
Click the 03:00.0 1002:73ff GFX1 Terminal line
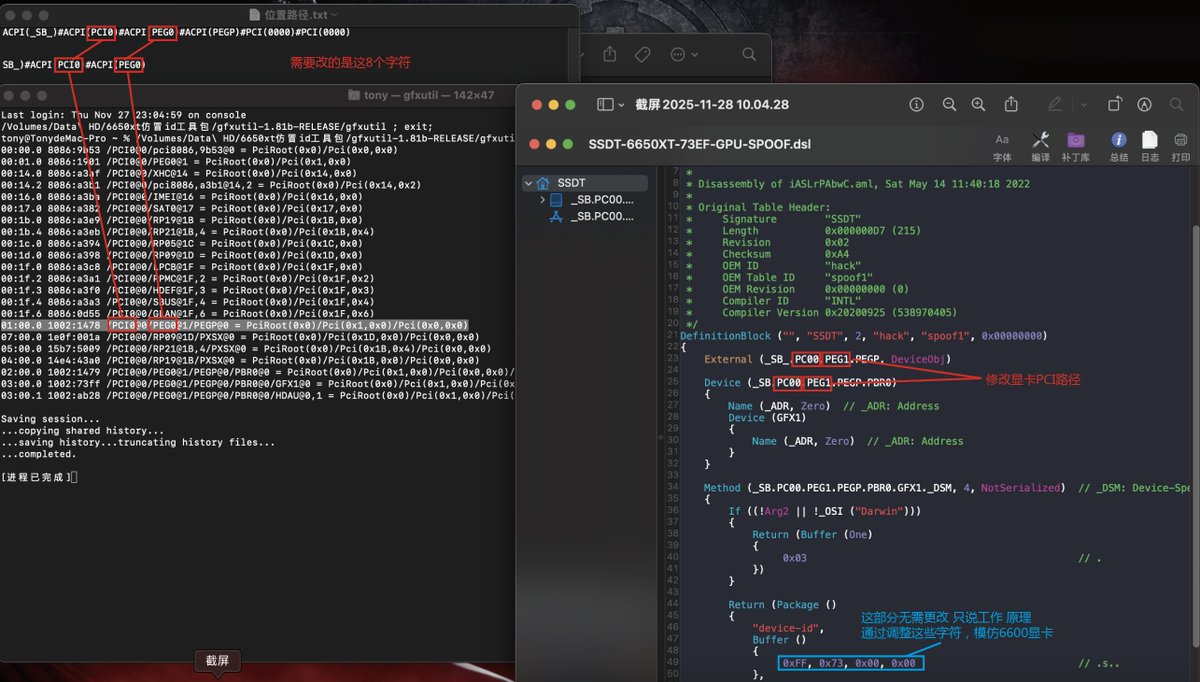click(x=258, y=383)
